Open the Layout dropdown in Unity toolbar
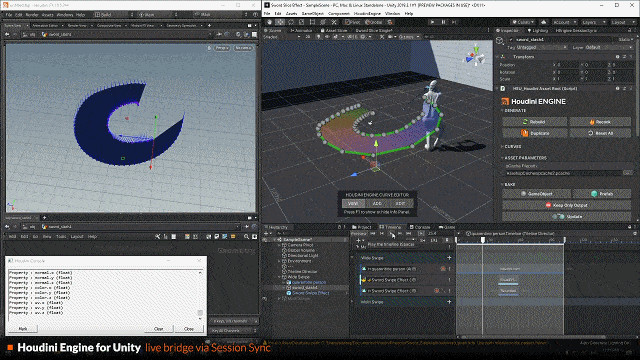The image size is (640, 360). (x=621, y=22)
